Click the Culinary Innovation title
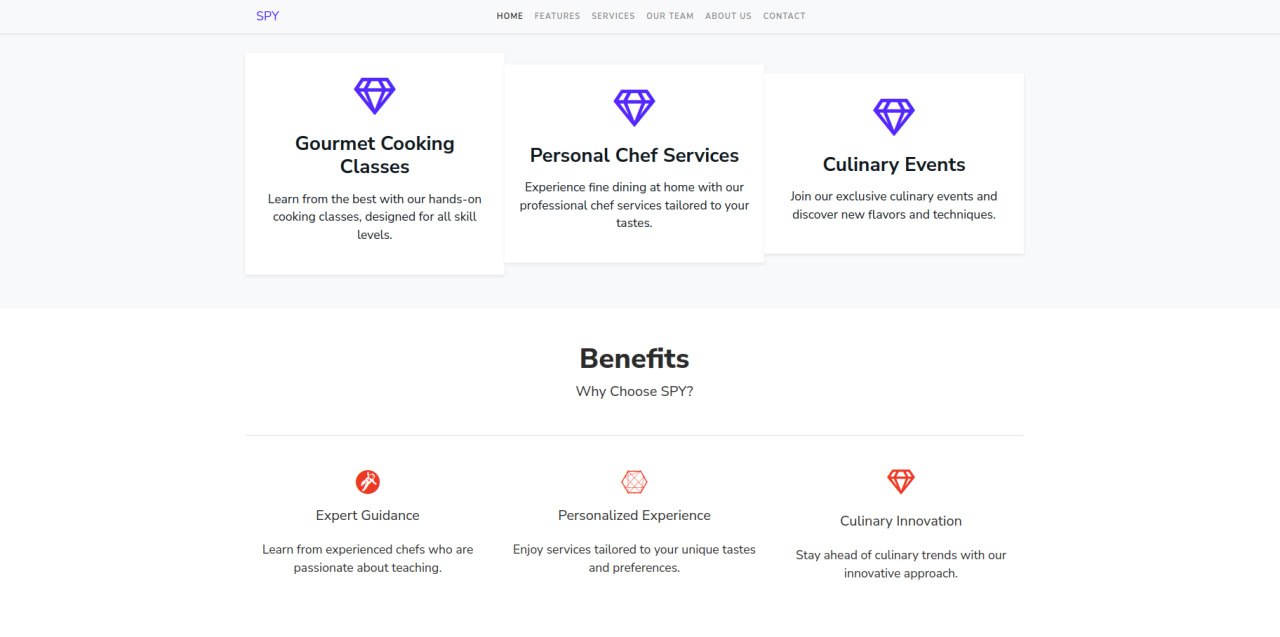This screenshot has height=637, width=1280. coord(901,521)
